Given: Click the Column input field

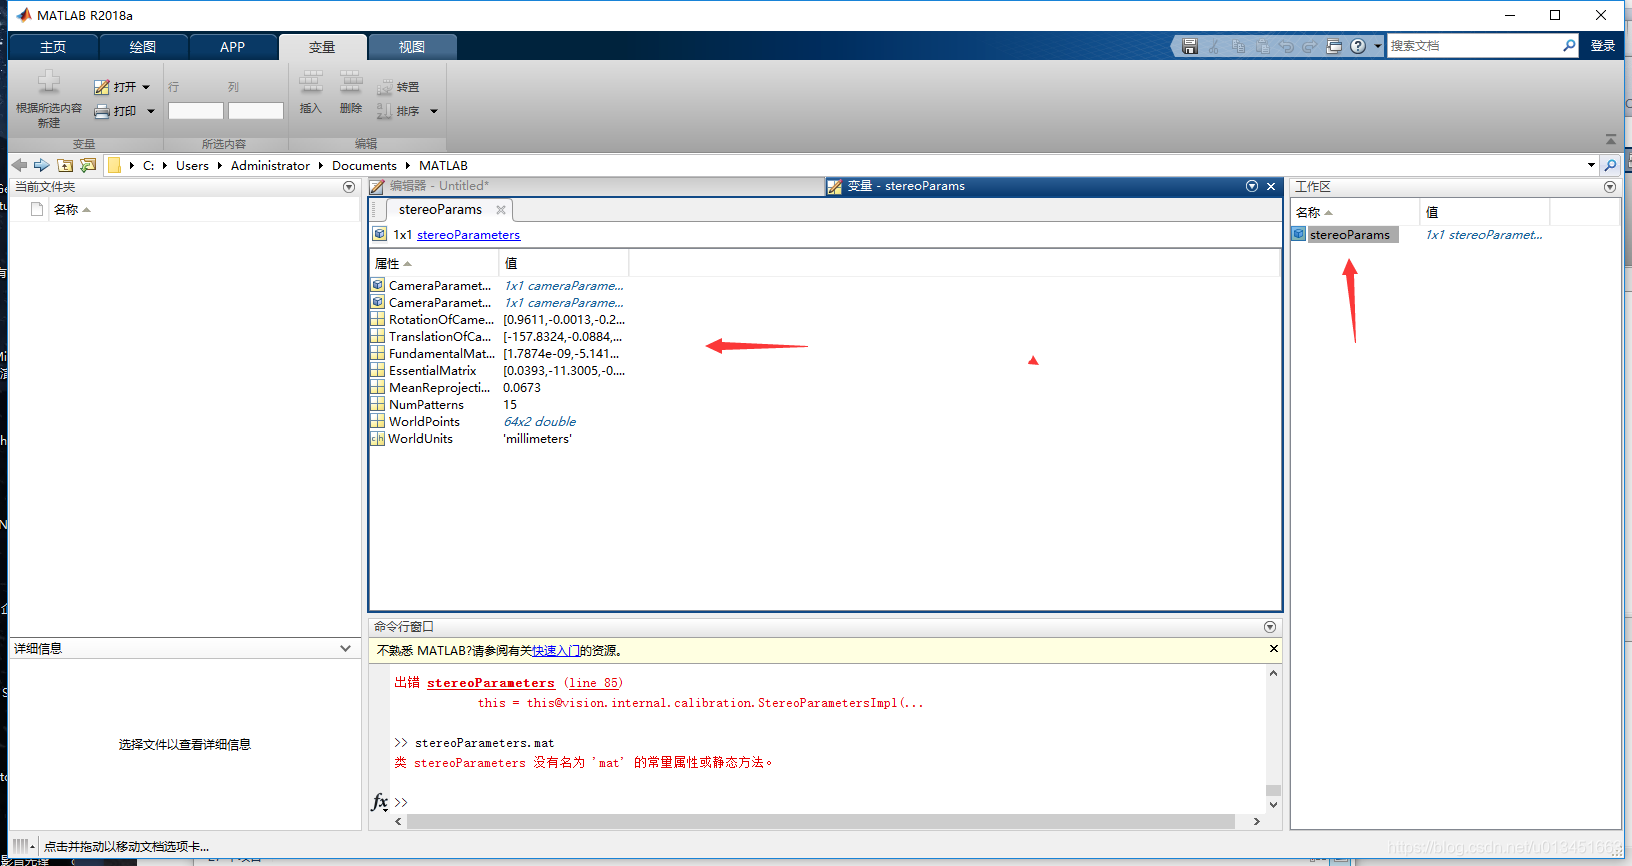Looking at the screenshot, I should pos(256,111).
